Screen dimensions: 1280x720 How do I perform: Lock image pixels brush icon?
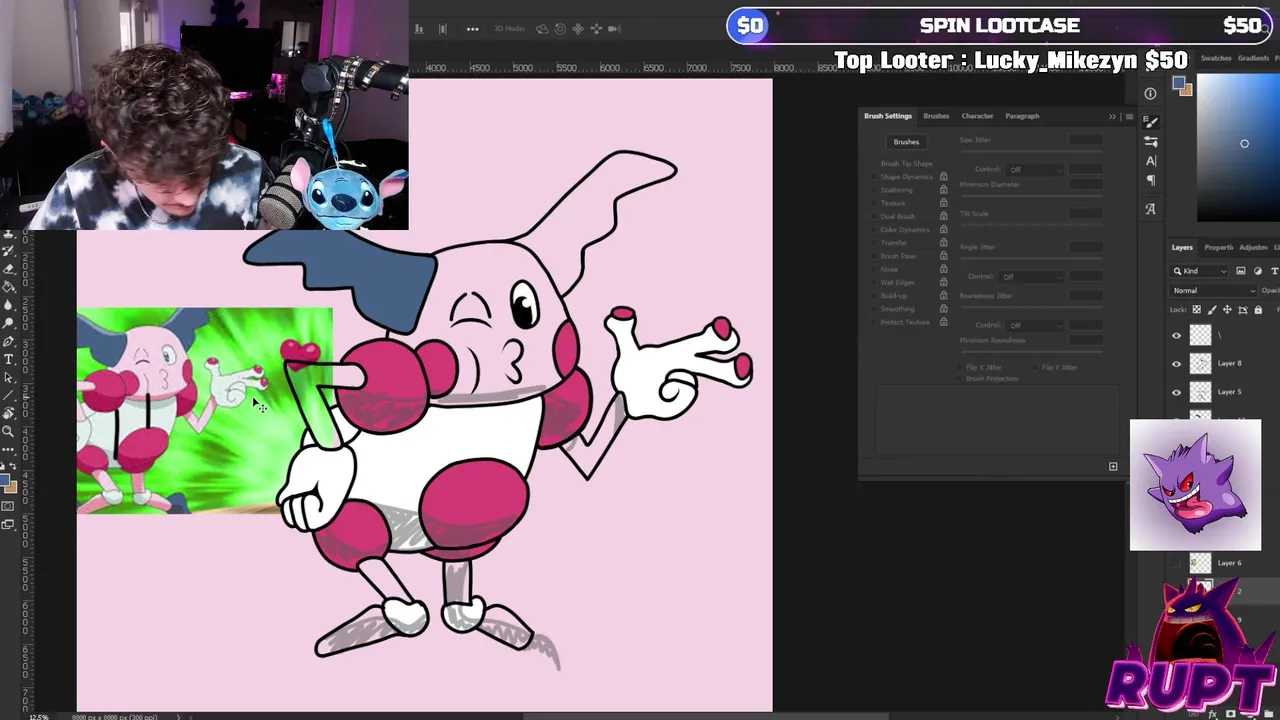point(1212,310)
